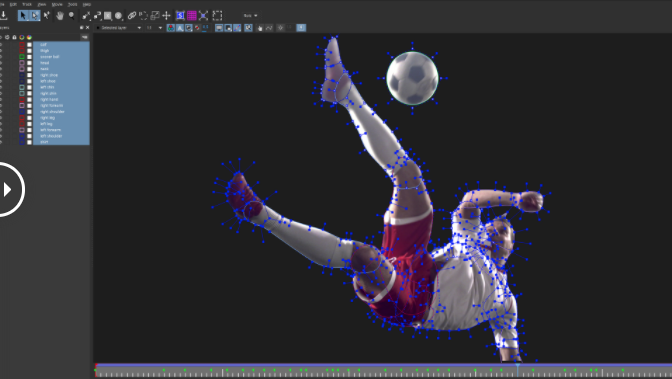Open the Track menu
Image resolution: width=672 pixels, height=379 pixels.
point(27,4)
